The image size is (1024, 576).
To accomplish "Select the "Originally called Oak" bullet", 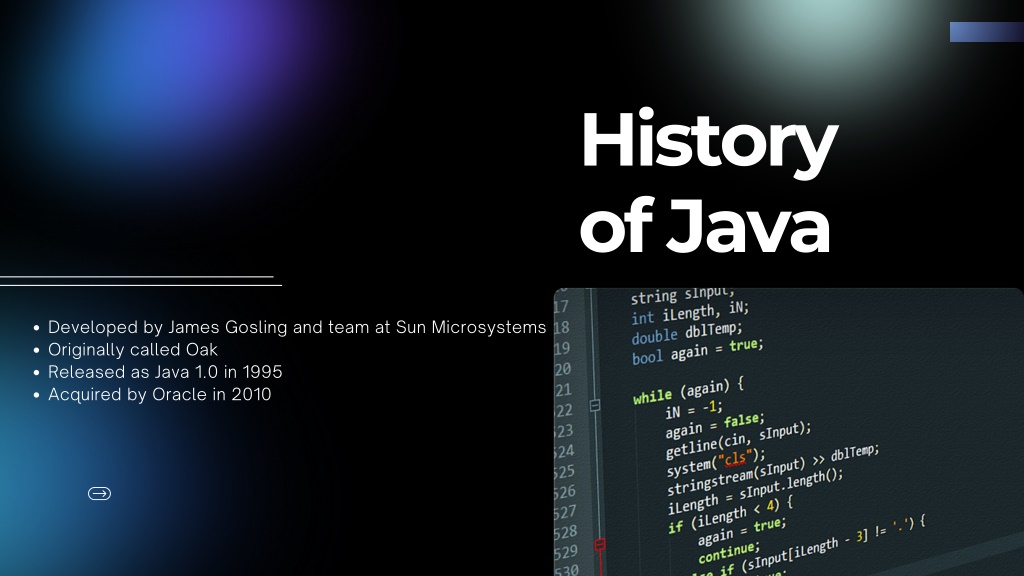I will [x=132, y=350].
